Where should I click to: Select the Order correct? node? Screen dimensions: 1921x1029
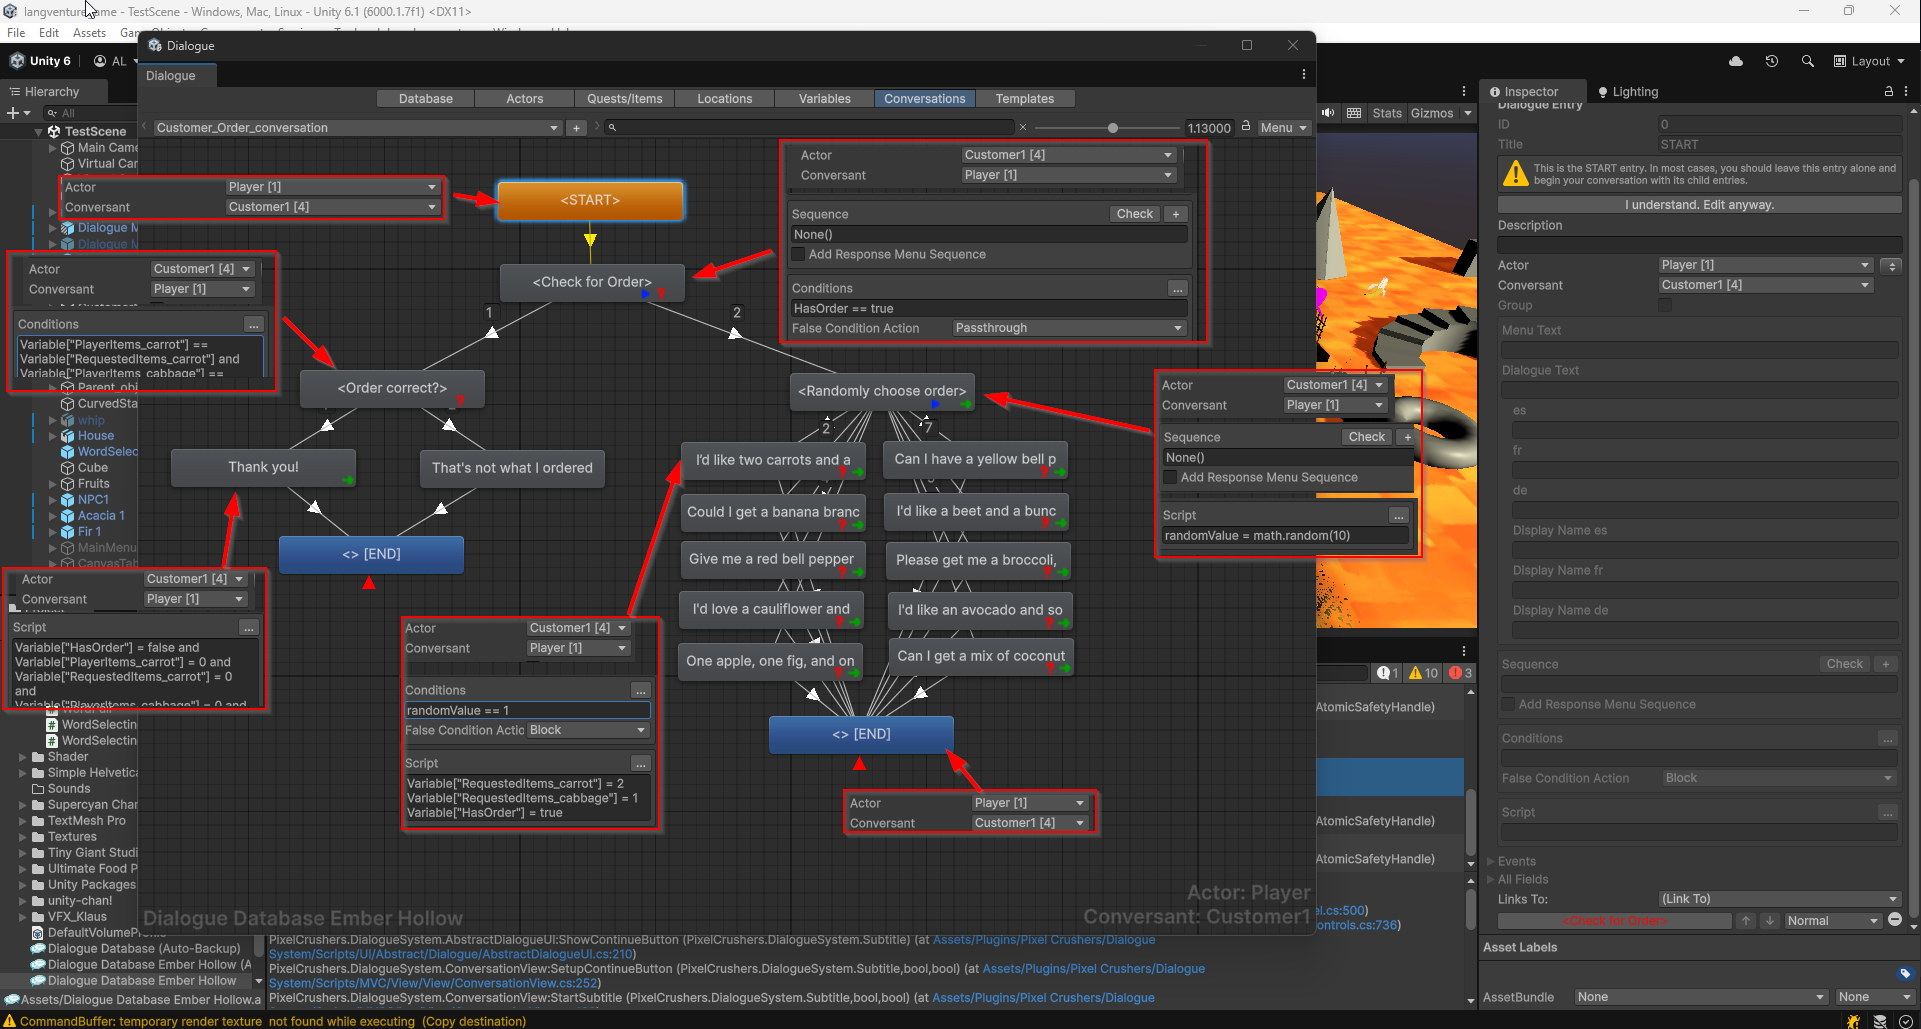[x=392, y=388]
